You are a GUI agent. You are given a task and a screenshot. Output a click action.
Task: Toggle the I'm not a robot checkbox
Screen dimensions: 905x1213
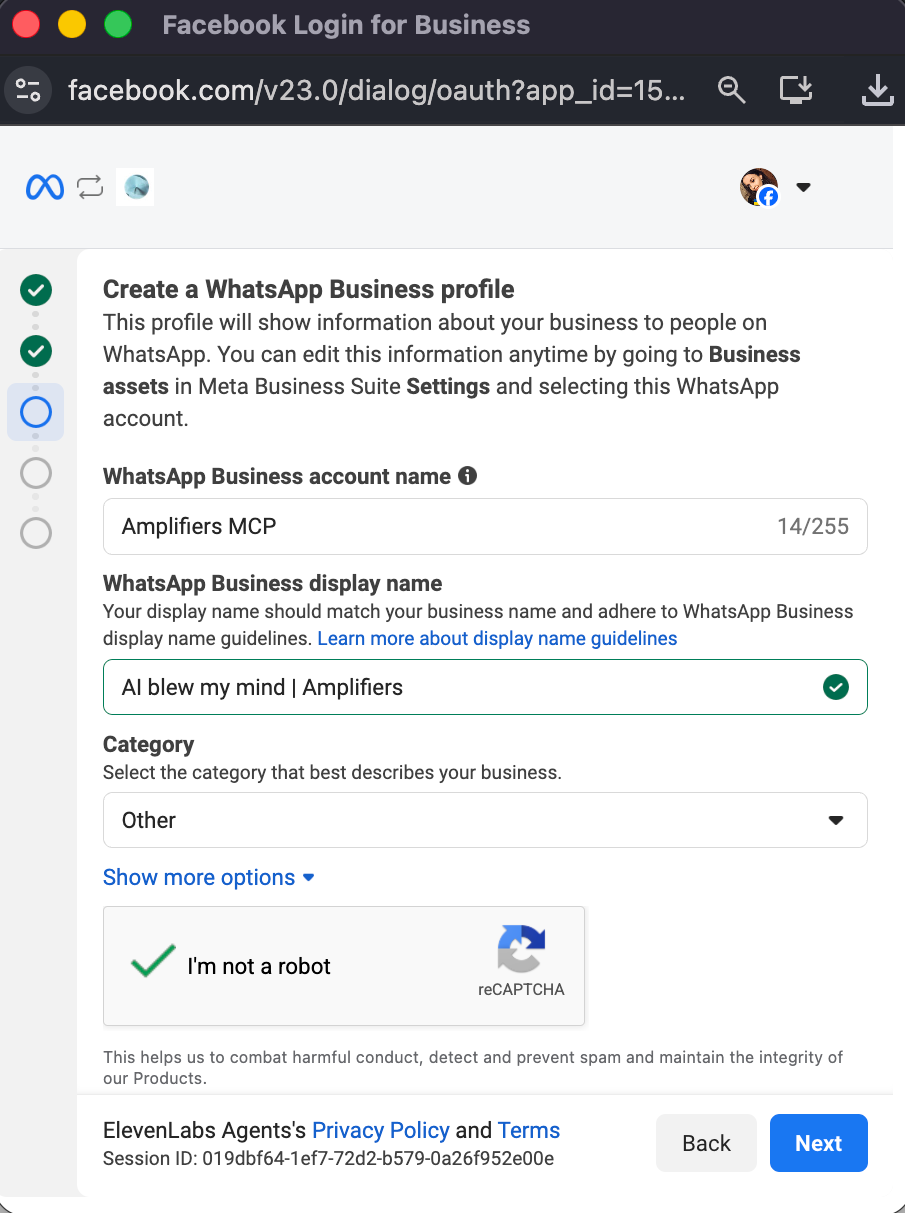153,963
